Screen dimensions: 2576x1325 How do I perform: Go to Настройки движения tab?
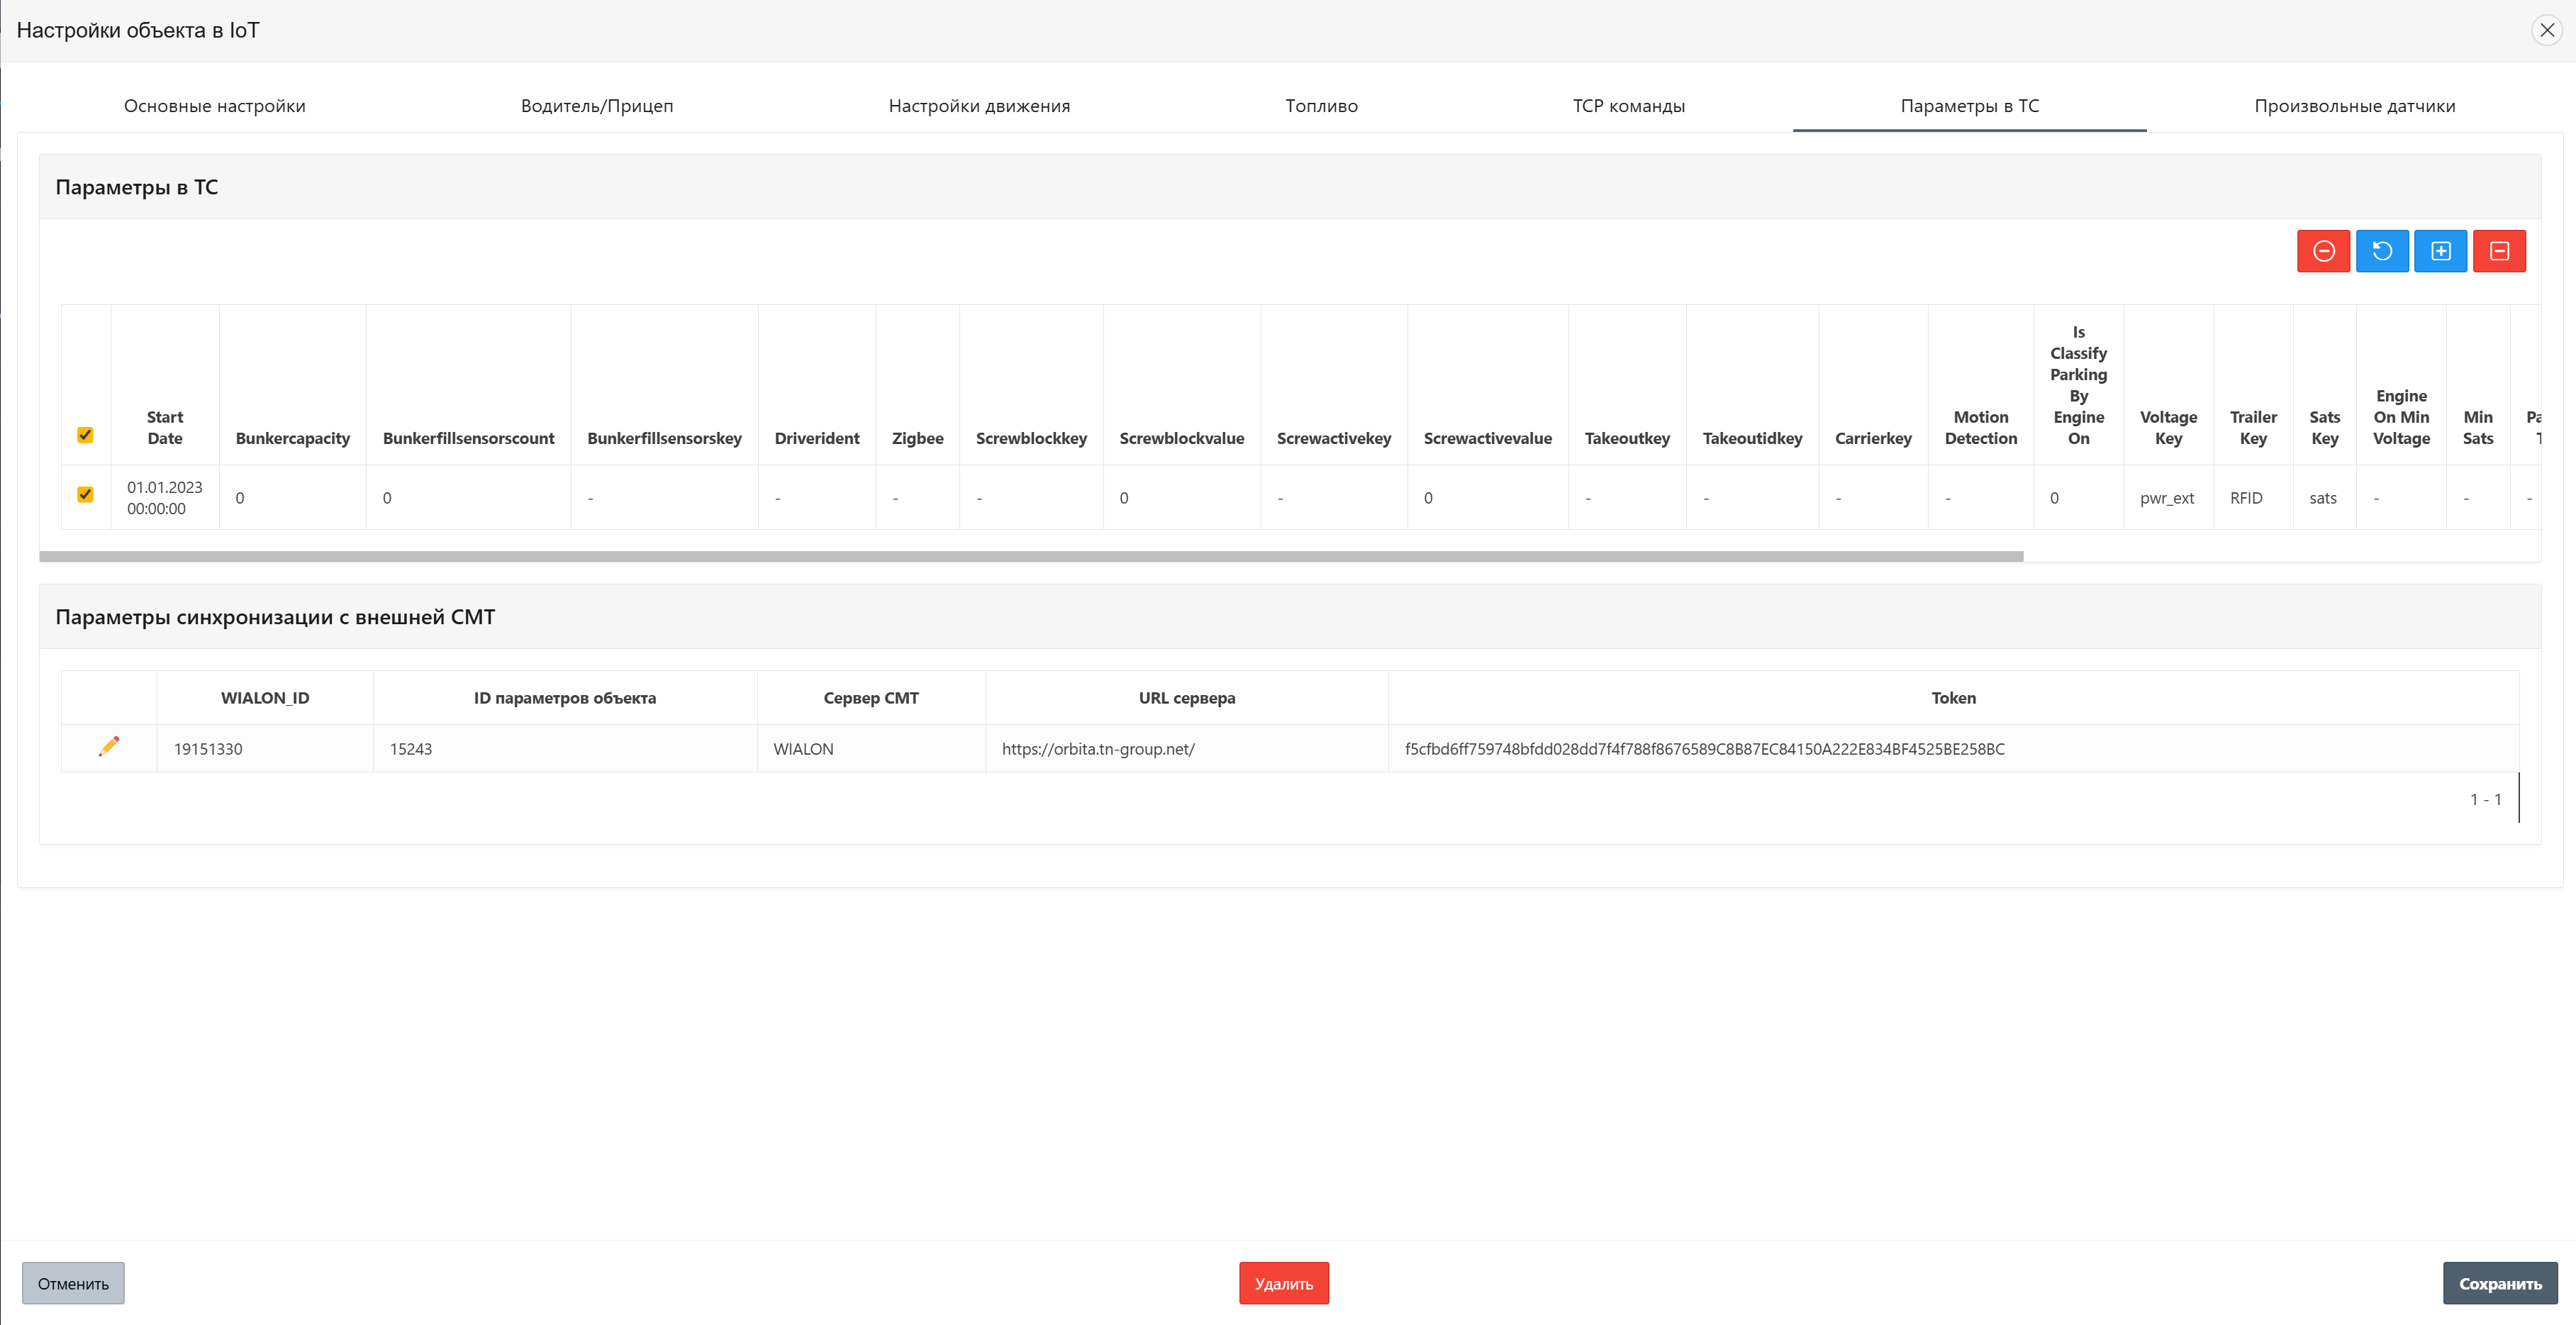[978, 106]
